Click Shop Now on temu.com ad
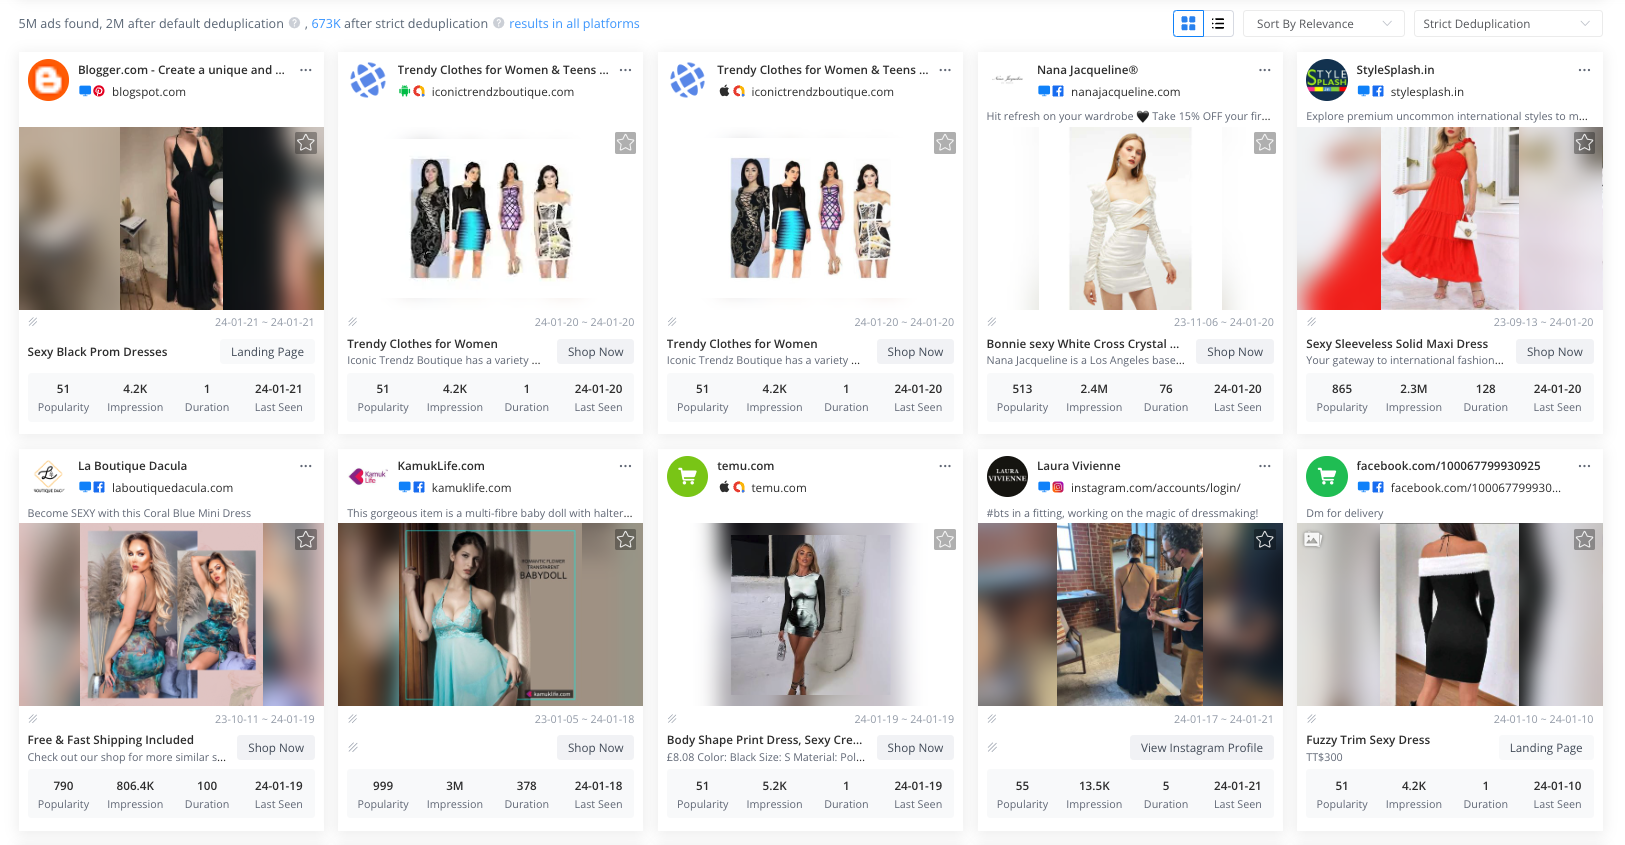1625x845 pixels. (915, 748)
